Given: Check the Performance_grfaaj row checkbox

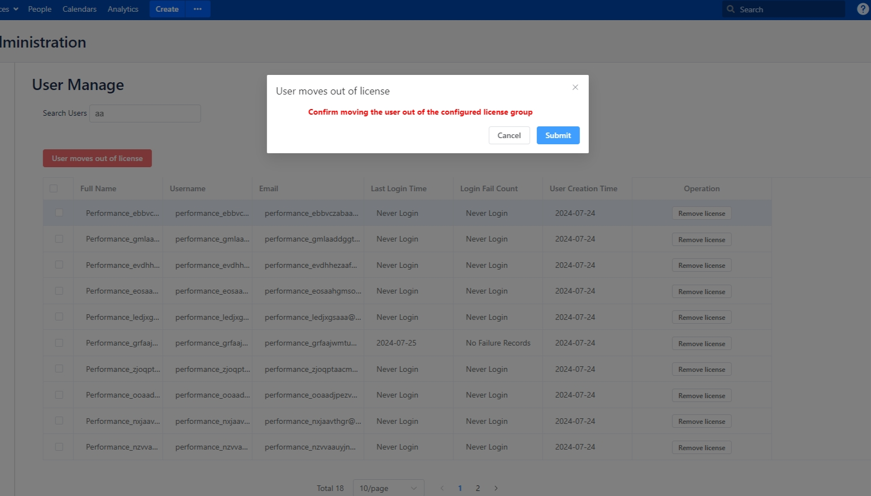Looking at the screenshot, I should click(x=59, y=343).
